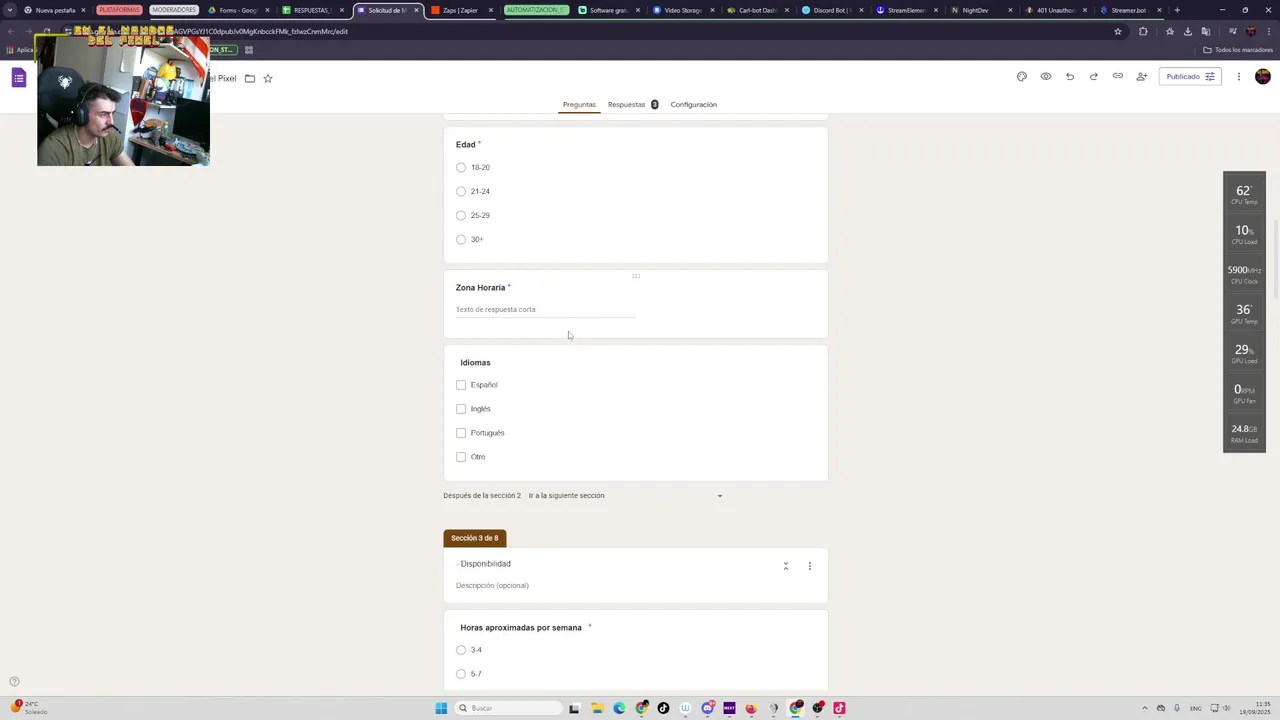Screen dimensions: 1280x720
Task: Click the Windows taskbar search box
Action: (x=506, y=708)
